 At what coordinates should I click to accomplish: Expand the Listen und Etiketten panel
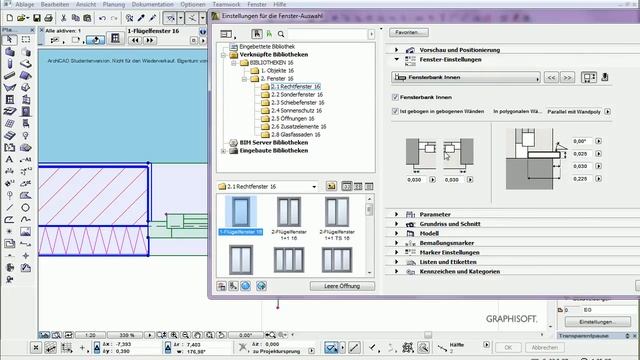396,262
